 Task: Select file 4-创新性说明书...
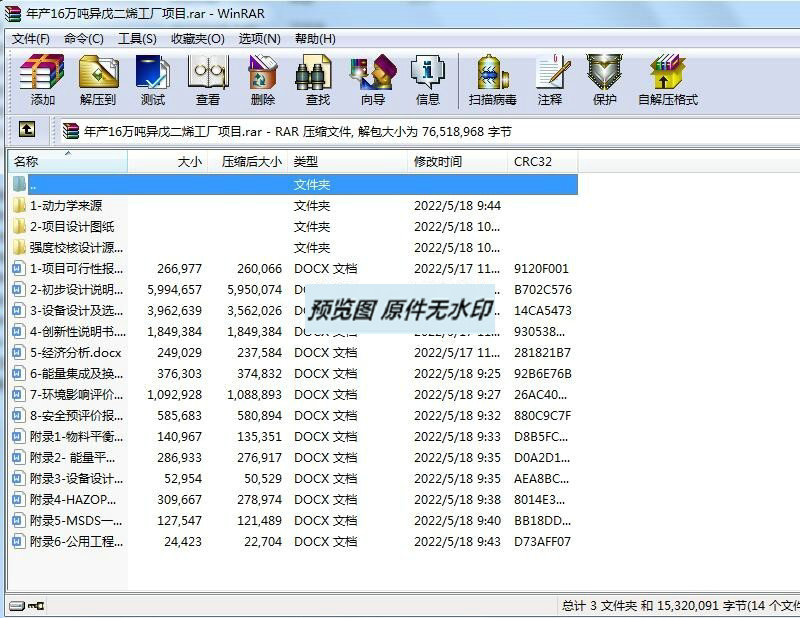pos(294,331)
